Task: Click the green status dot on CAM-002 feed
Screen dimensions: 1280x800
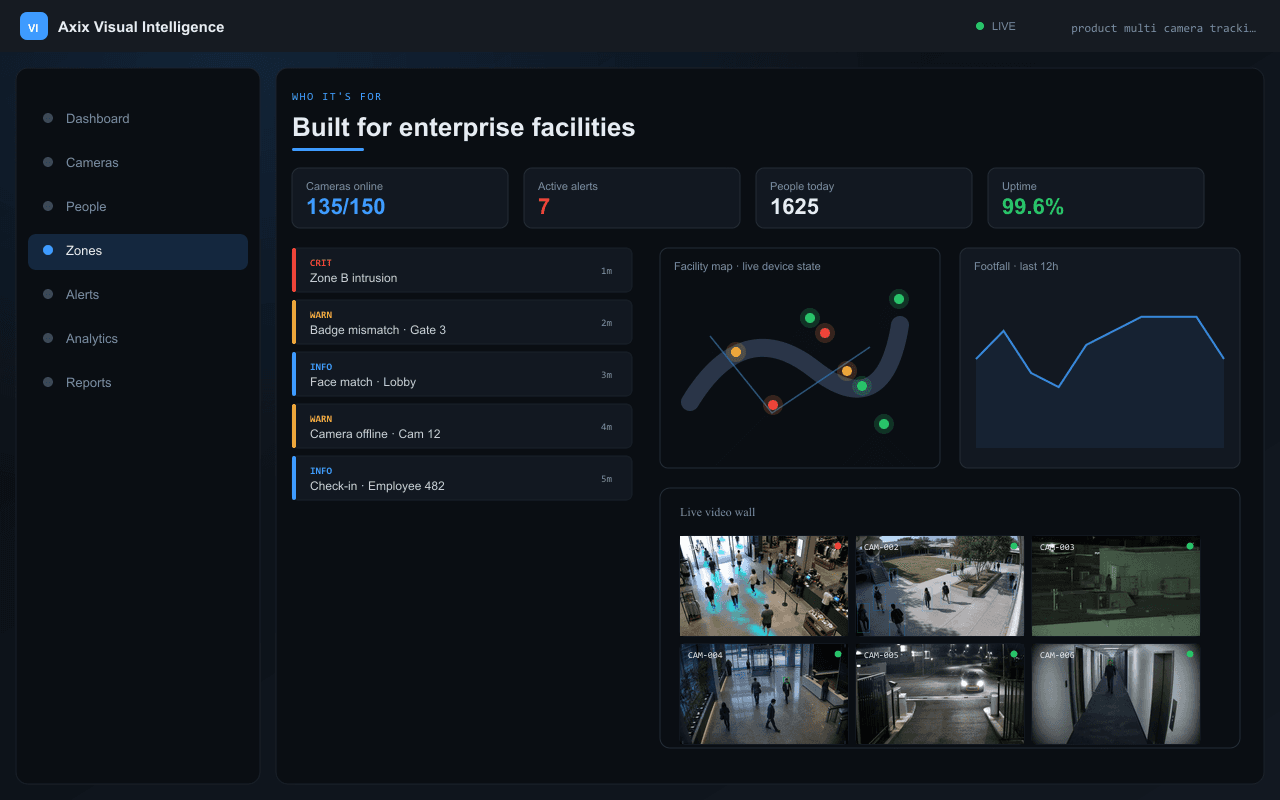Action: (1014, 546)
